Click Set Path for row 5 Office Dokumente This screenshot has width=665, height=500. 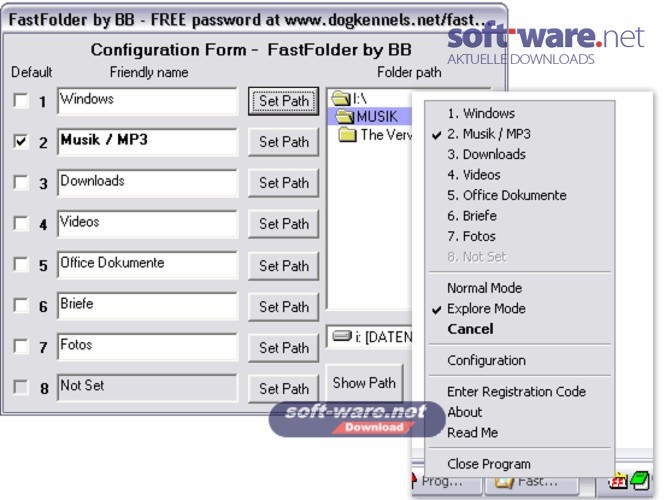(284, 266)
